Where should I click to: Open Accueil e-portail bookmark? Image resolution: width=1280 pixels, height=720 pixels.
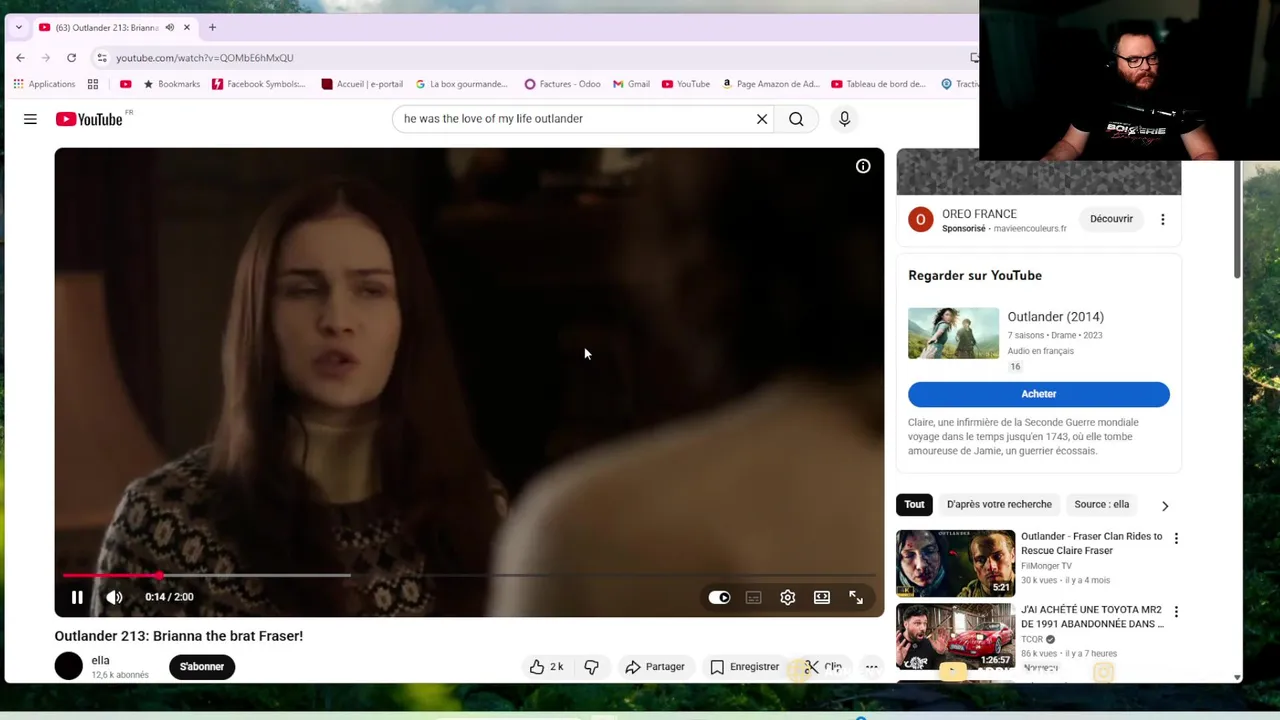[362, 84]
